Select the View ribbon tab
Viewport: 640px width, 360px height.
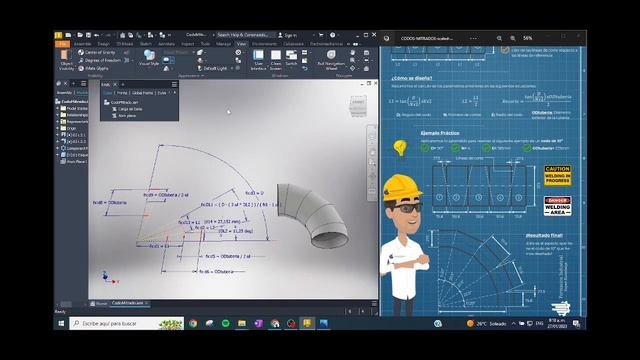pos(242,44)
